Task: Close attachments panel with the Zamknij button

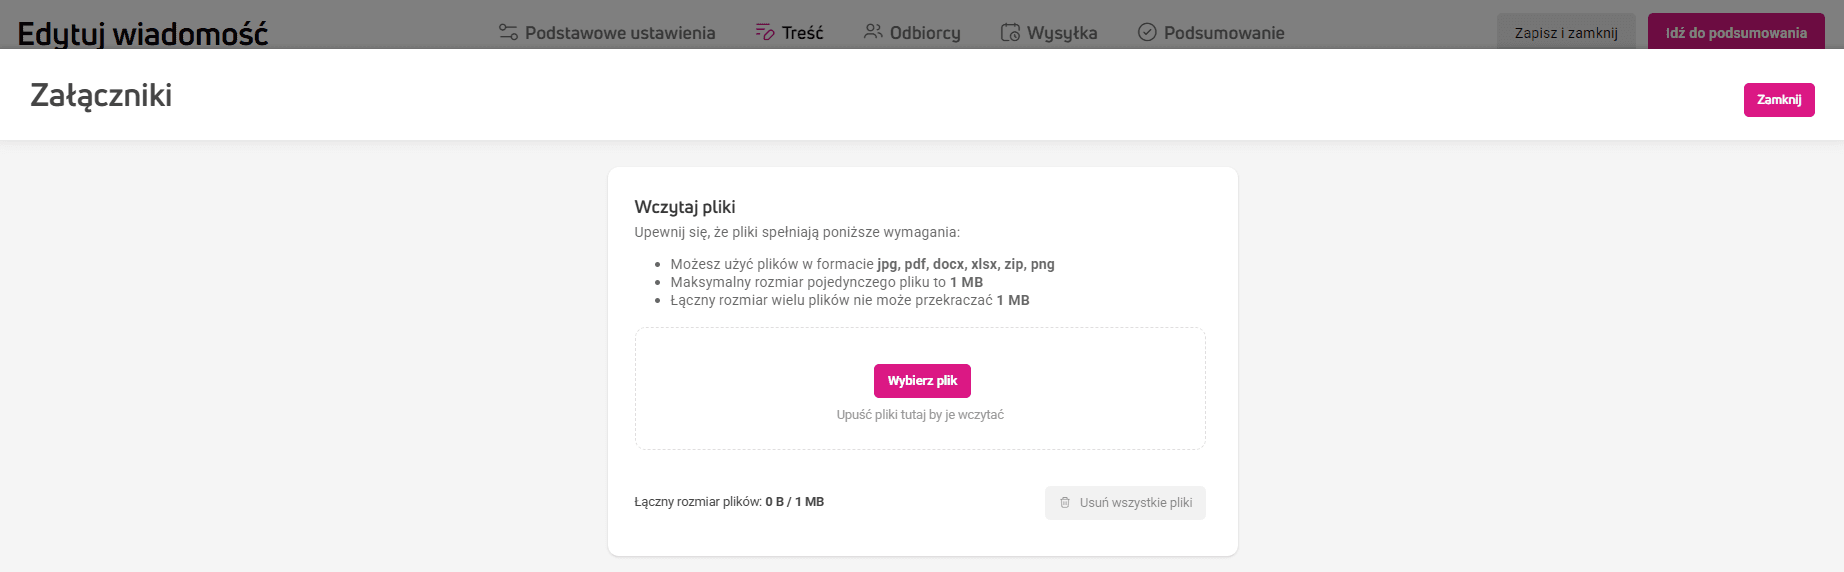Action: pos(1779,100)
